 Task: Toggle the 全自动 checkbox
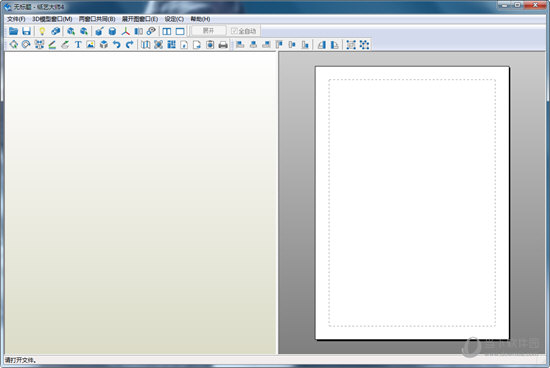pos(244,31)
